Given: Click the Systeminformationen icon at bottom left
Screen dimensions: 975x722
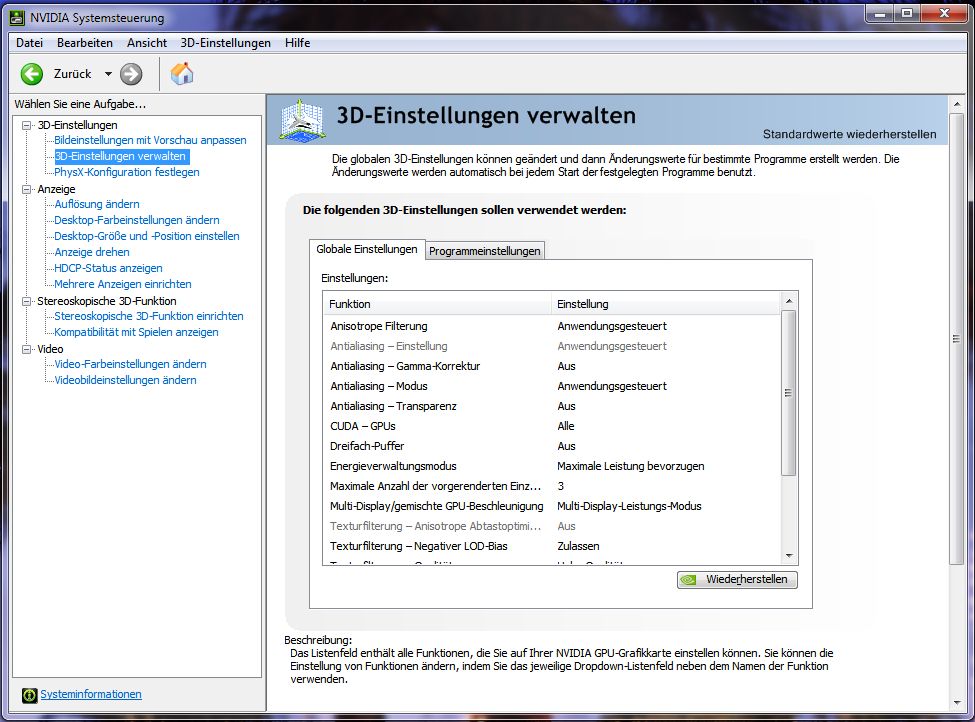Looking at the screenshot, I should point(29,695).
